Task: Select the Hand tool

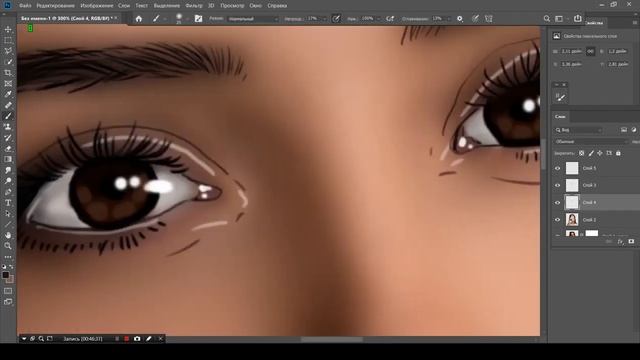Action: (x=8, y=235)
